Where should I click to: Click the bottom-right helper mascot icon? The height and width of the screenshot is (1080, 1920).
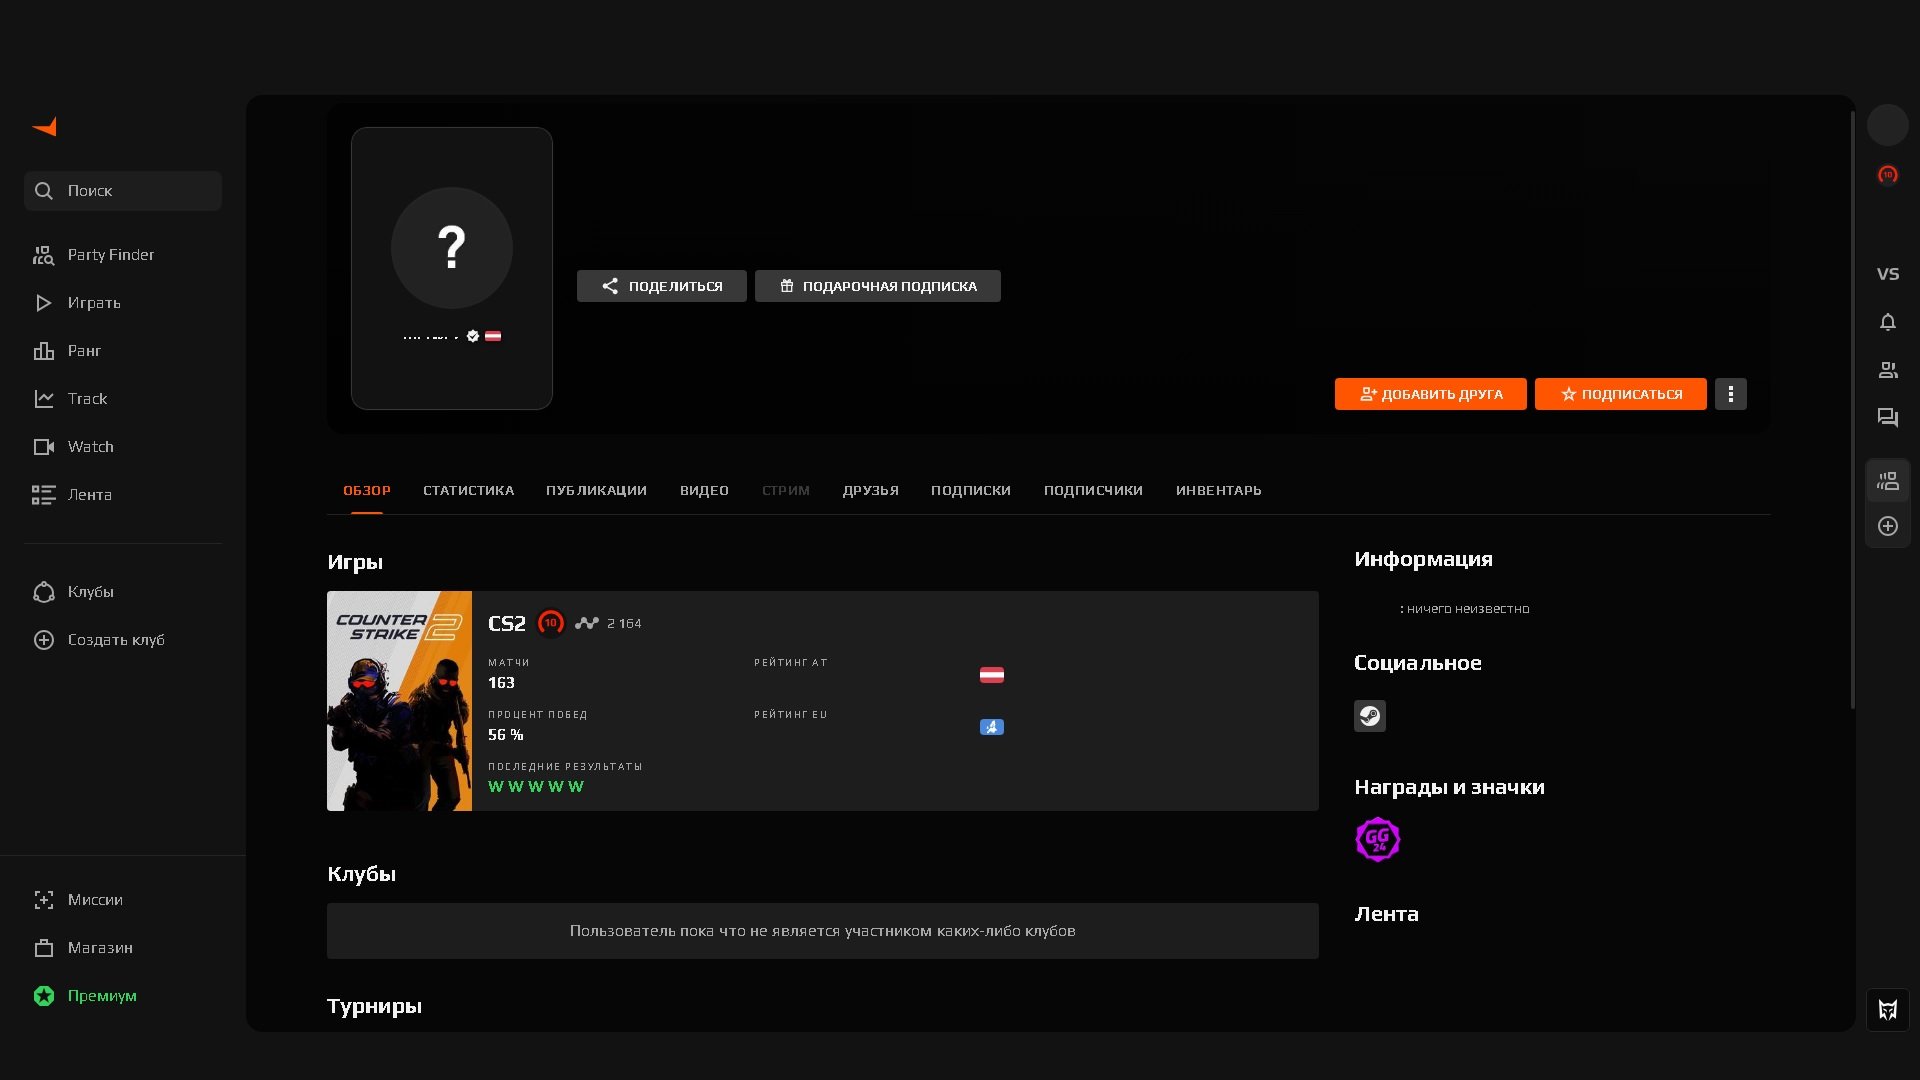click(1888, 1010)
